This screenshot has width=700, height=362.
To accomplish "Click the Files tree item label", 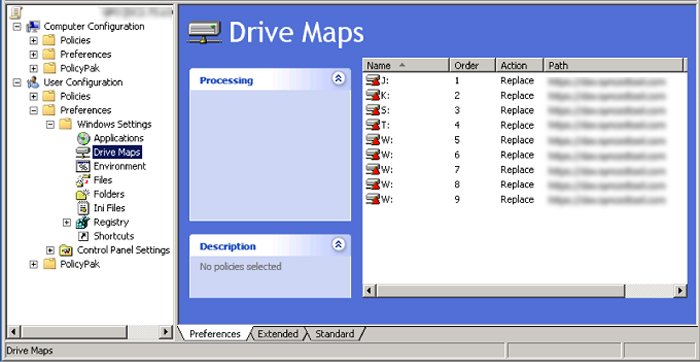I will [103, 180].
